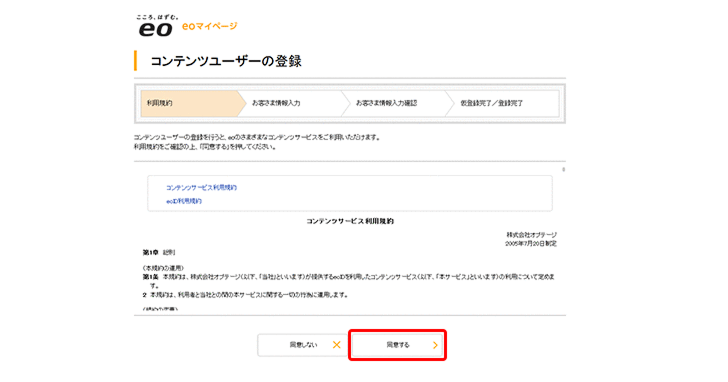Click the 第1章 総則 heading
728x382 pixels.
(159, 252)
